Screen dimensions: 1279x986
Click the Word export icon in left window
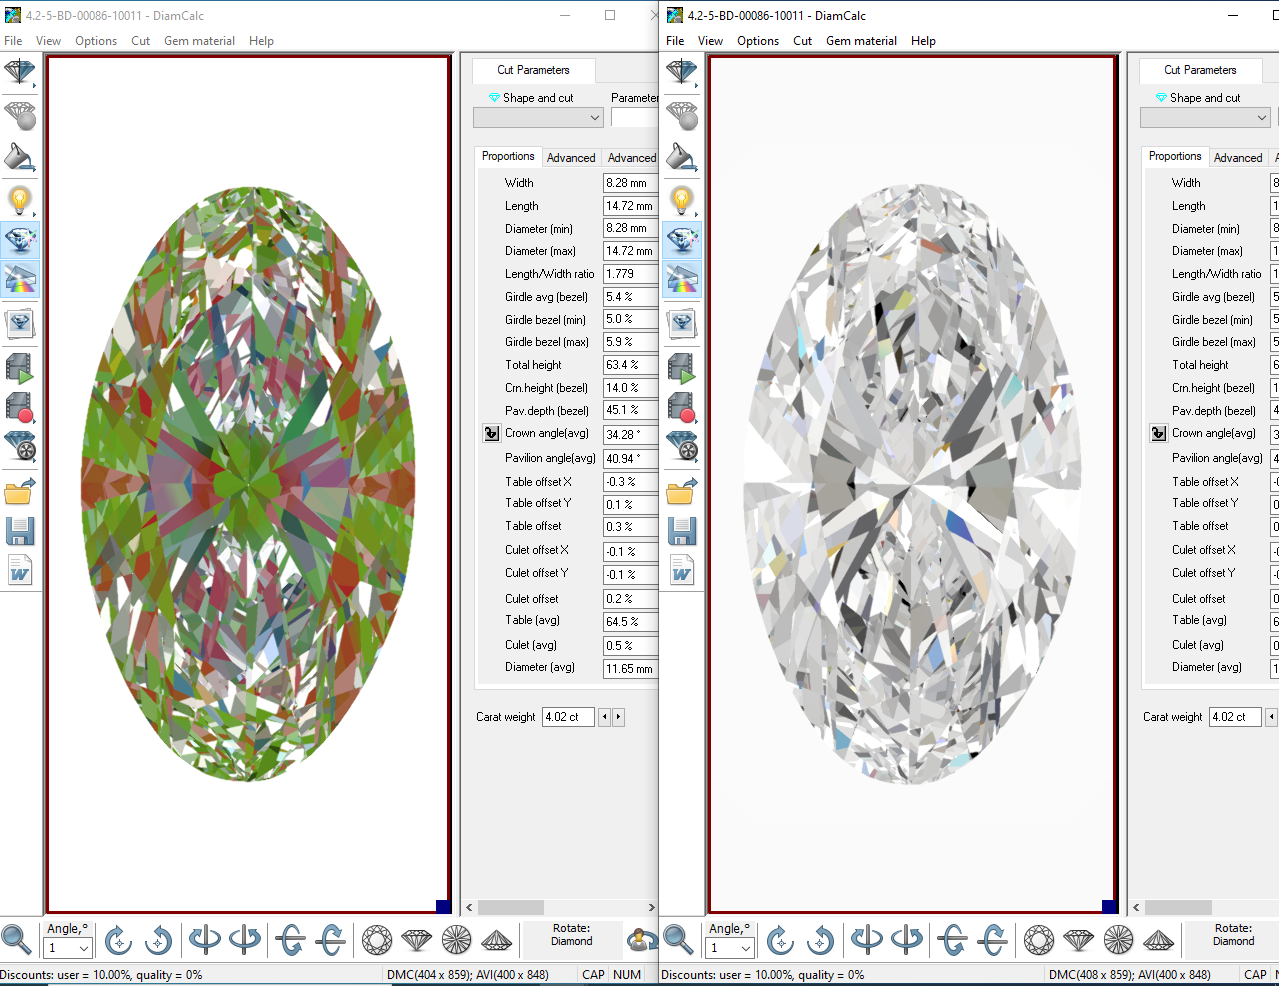click(x=20, y=570)
